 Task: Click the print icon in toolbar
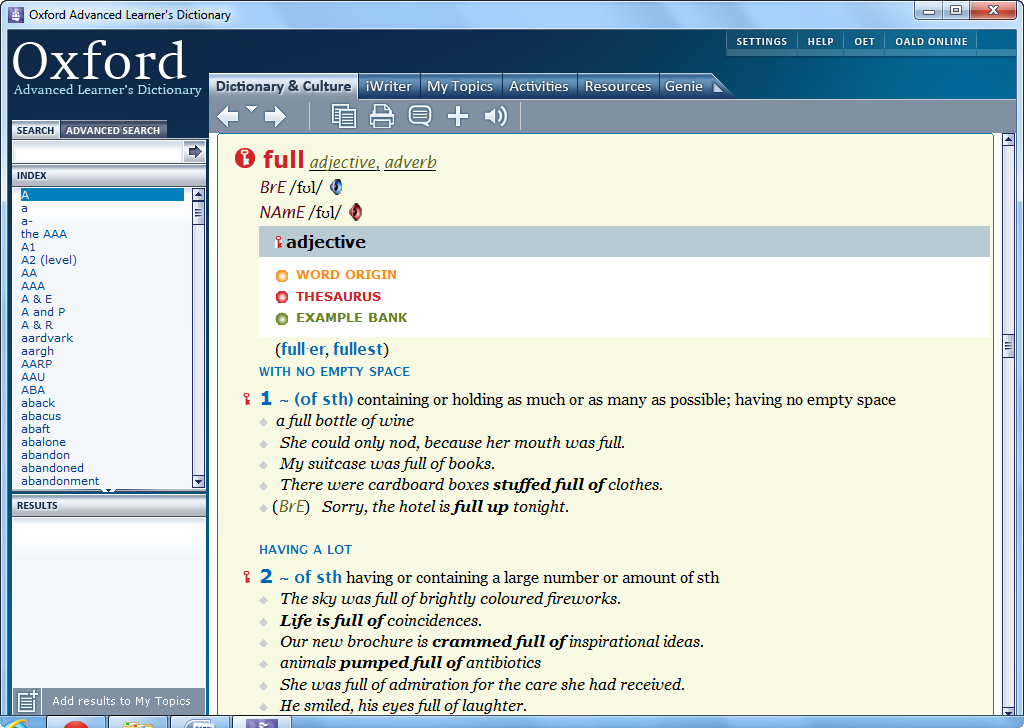point(381,116)
